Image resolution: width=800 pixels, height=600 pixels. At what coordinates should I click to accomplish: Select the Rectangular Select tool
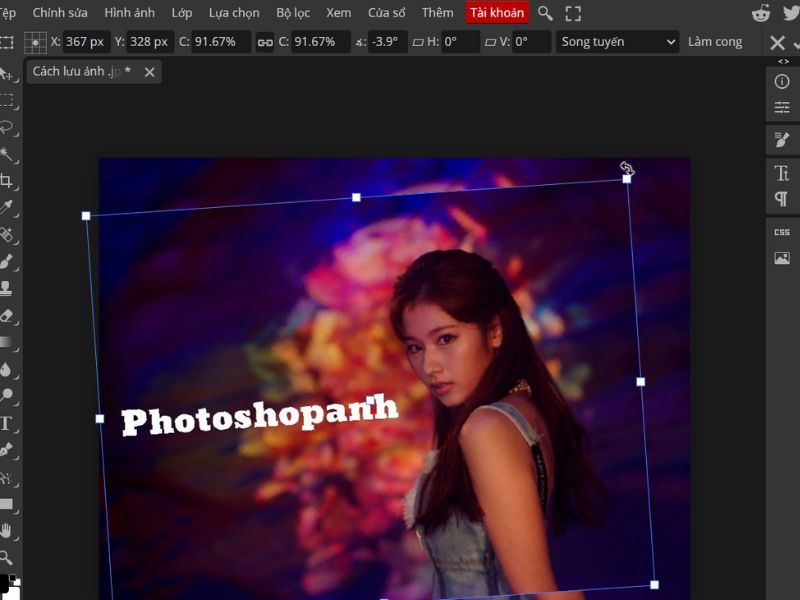[x=6, y=99]
